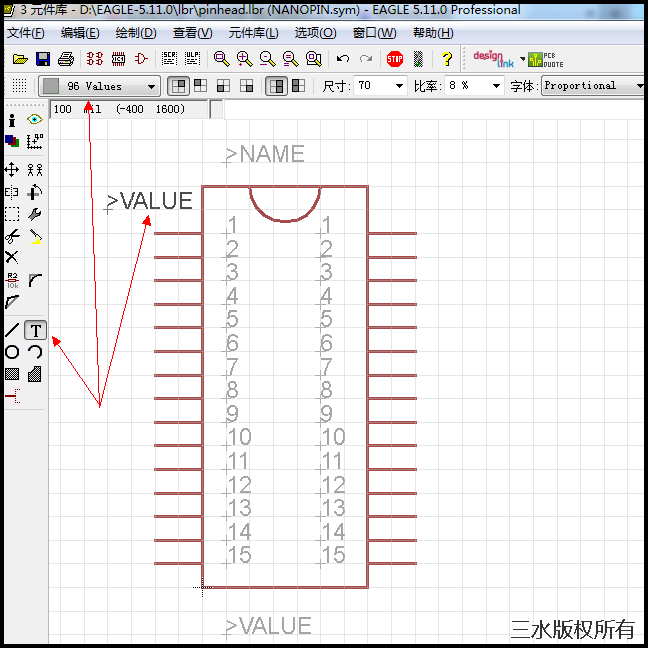Viewport: 648px width, 648px height.
Task: Open the Device editor icon
Action: pos(95,59)
